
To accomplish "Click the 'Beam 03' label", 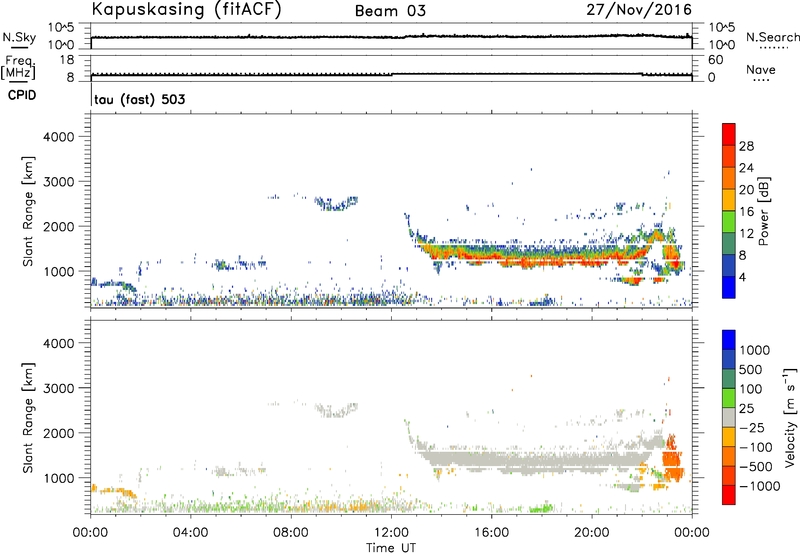I will pos(390,11).
